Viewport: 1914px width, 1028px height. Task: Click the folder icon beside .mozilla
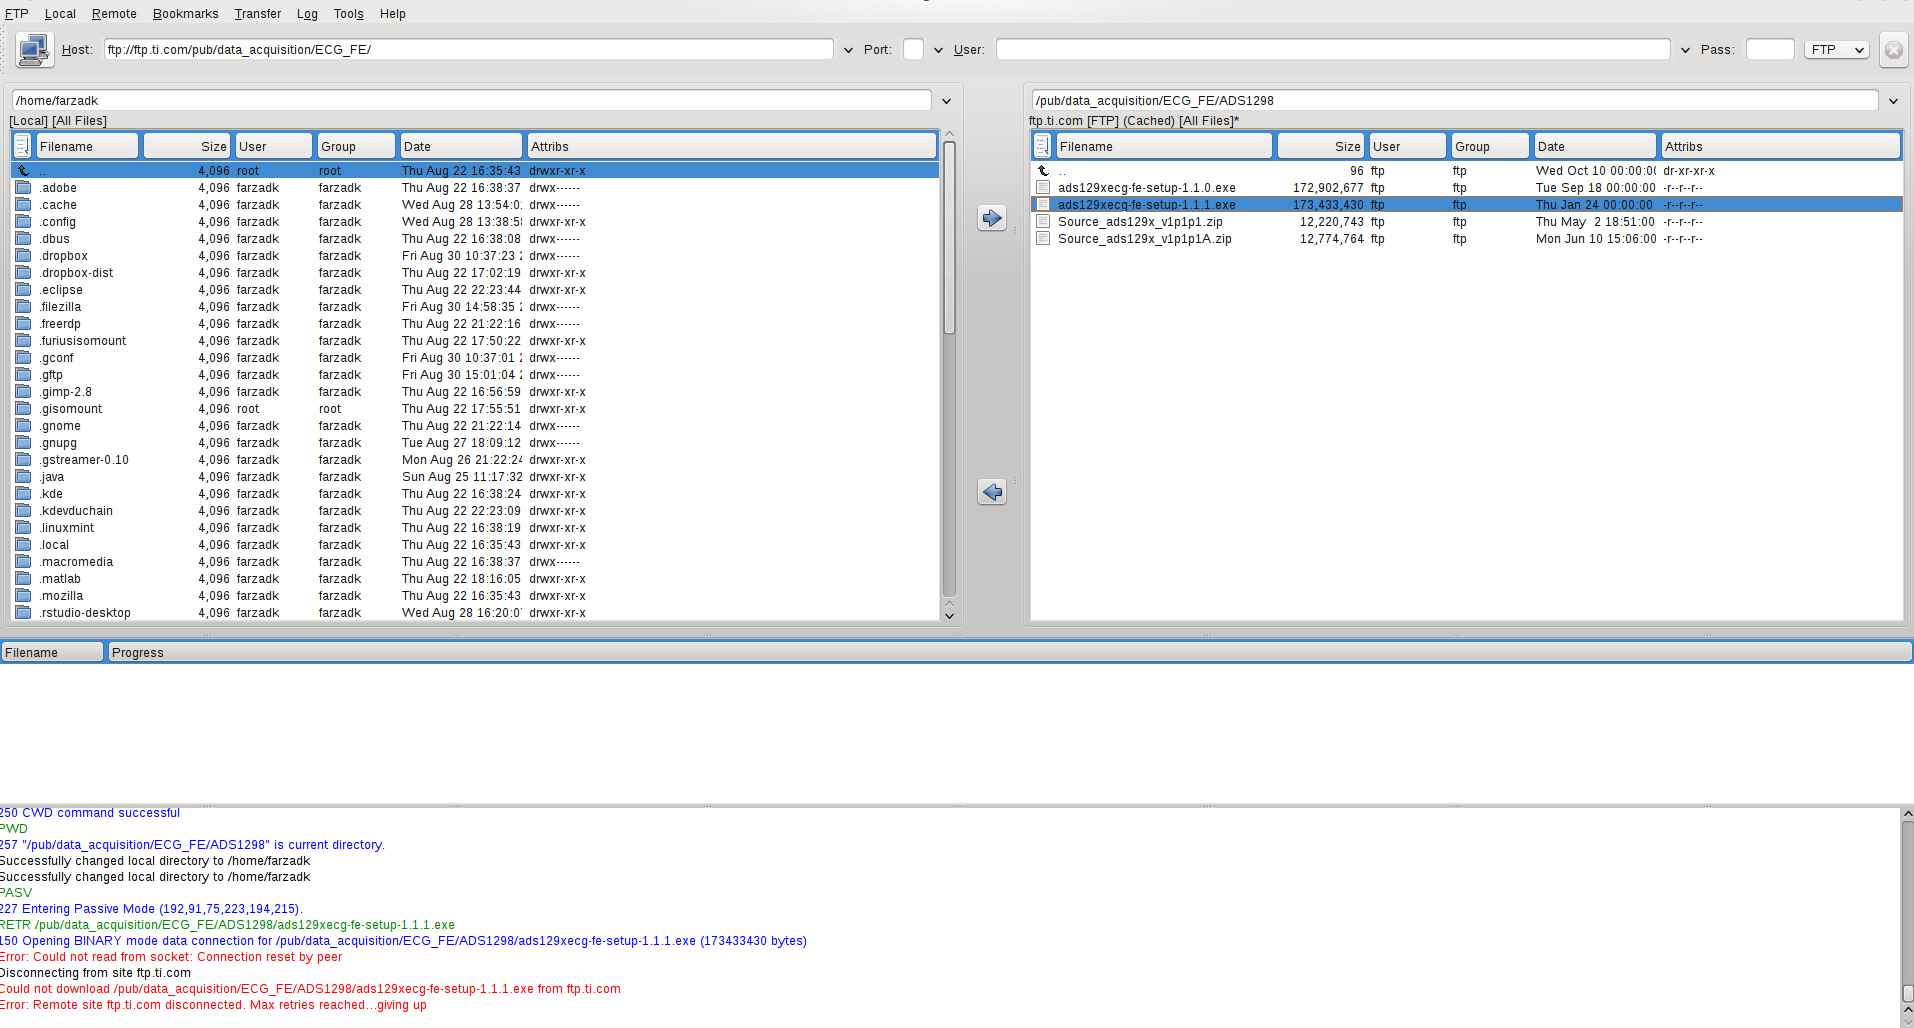[x=23, y=596]
